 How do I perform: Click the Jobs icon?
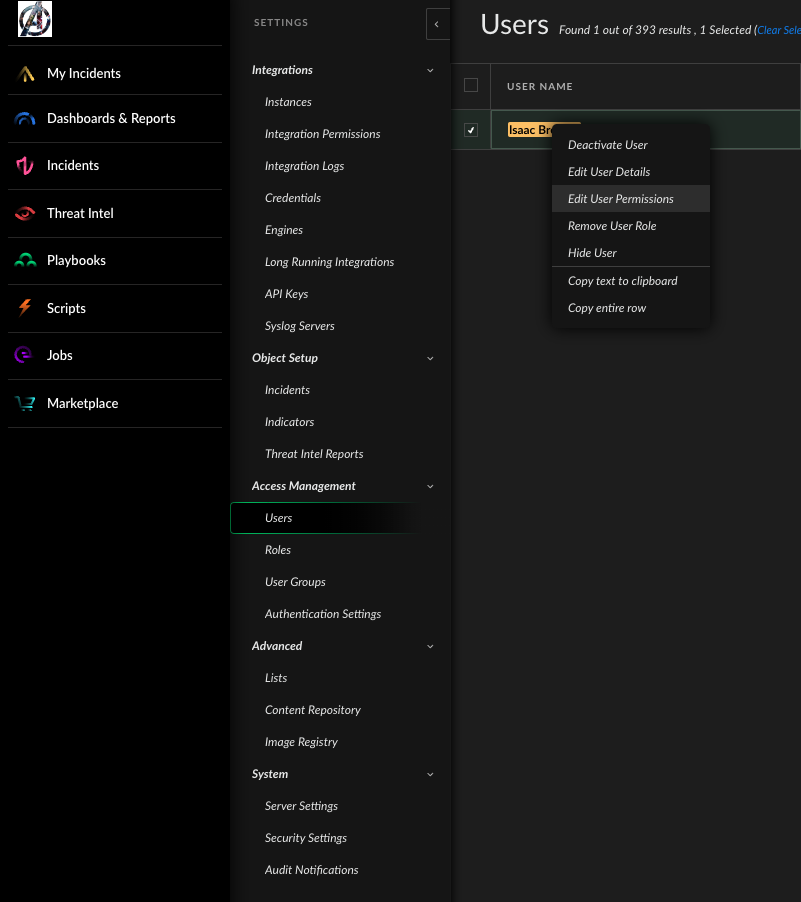click(x=25, y=355)
